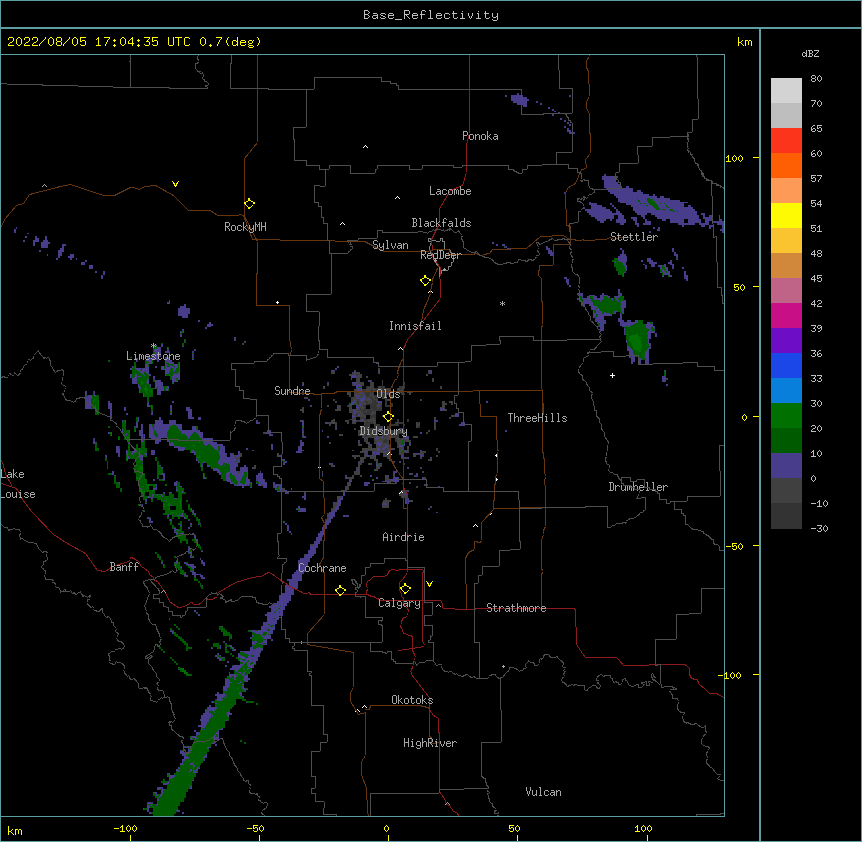862x842 pixels.
Task: Click the yellow station marker near Didsbury
Action: click(388, 417)
